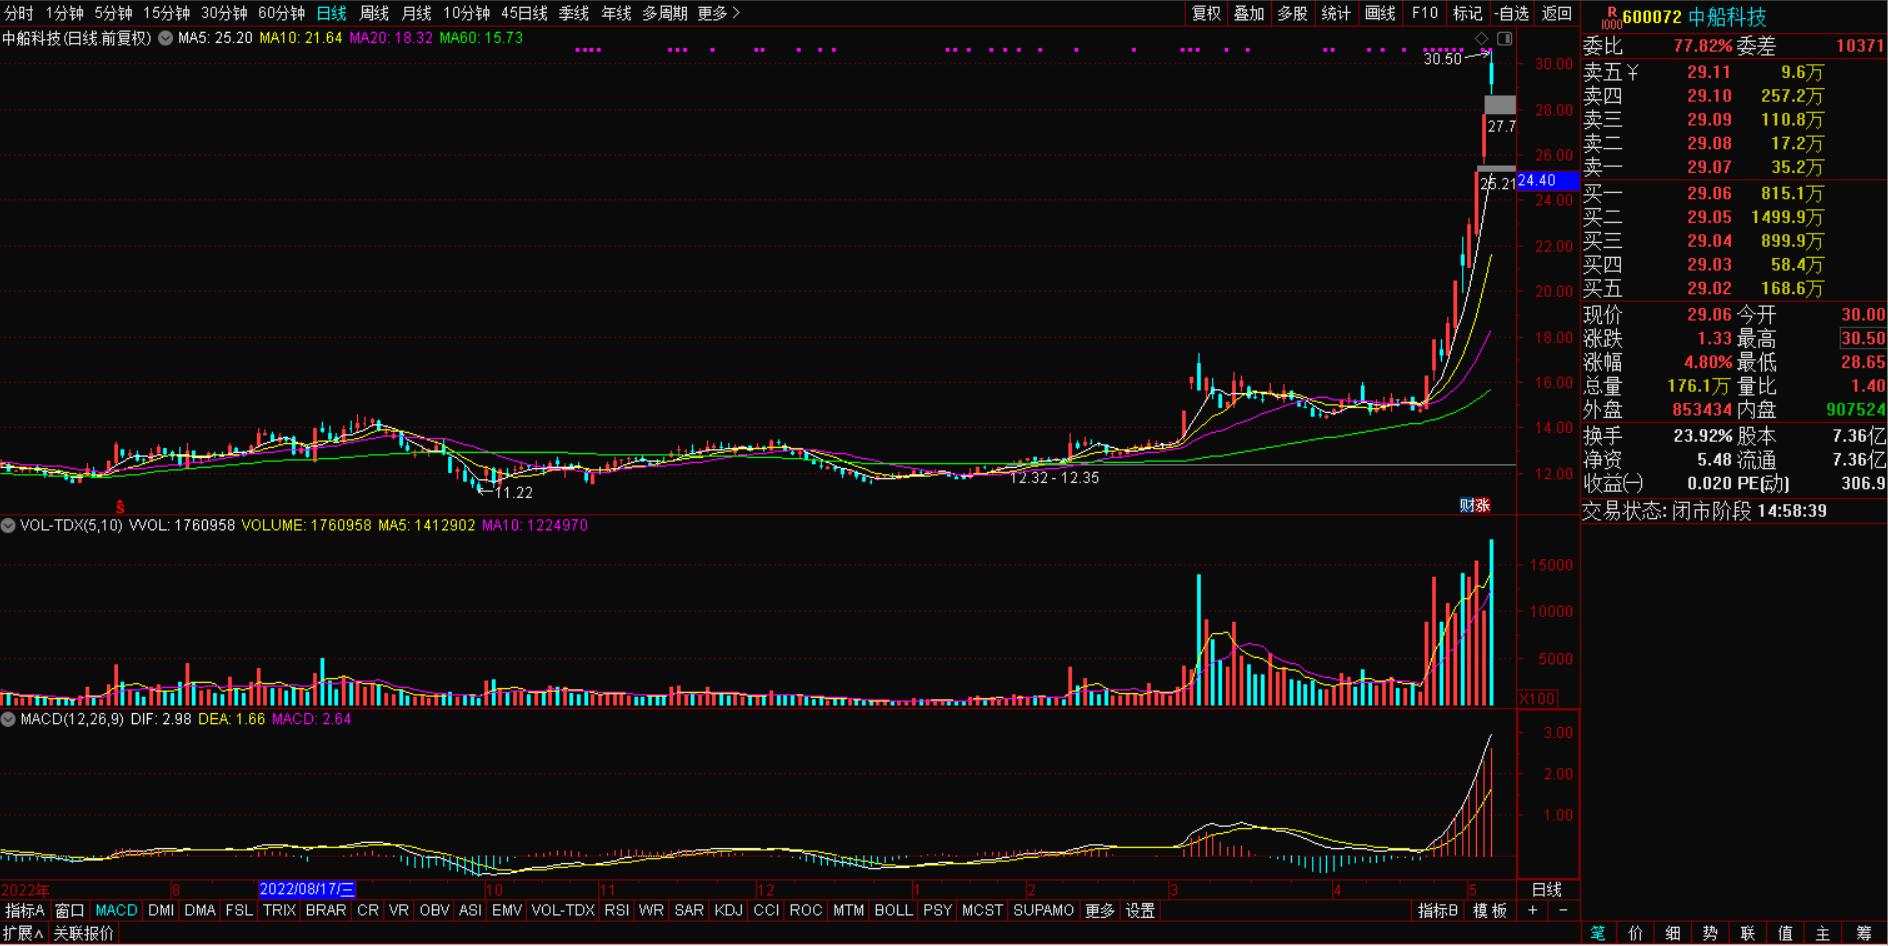This screenshot has height=946, width=1888.
Task: Click the 涨 marker icon on chart
Action: [x=1483, y=505]
